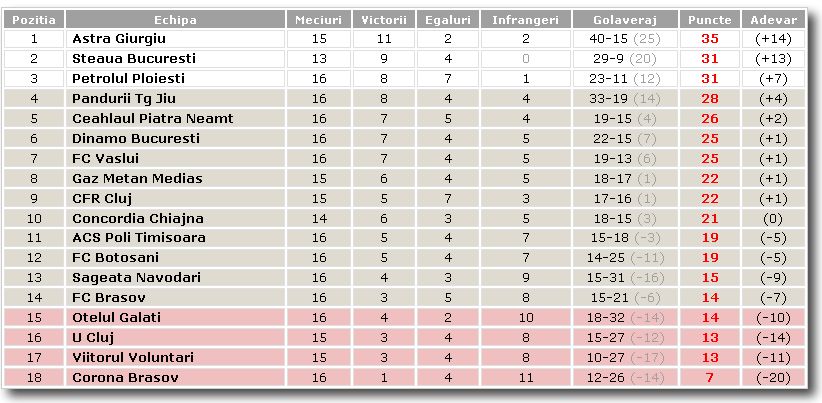Click the Victorii column header

click(384, 20)
